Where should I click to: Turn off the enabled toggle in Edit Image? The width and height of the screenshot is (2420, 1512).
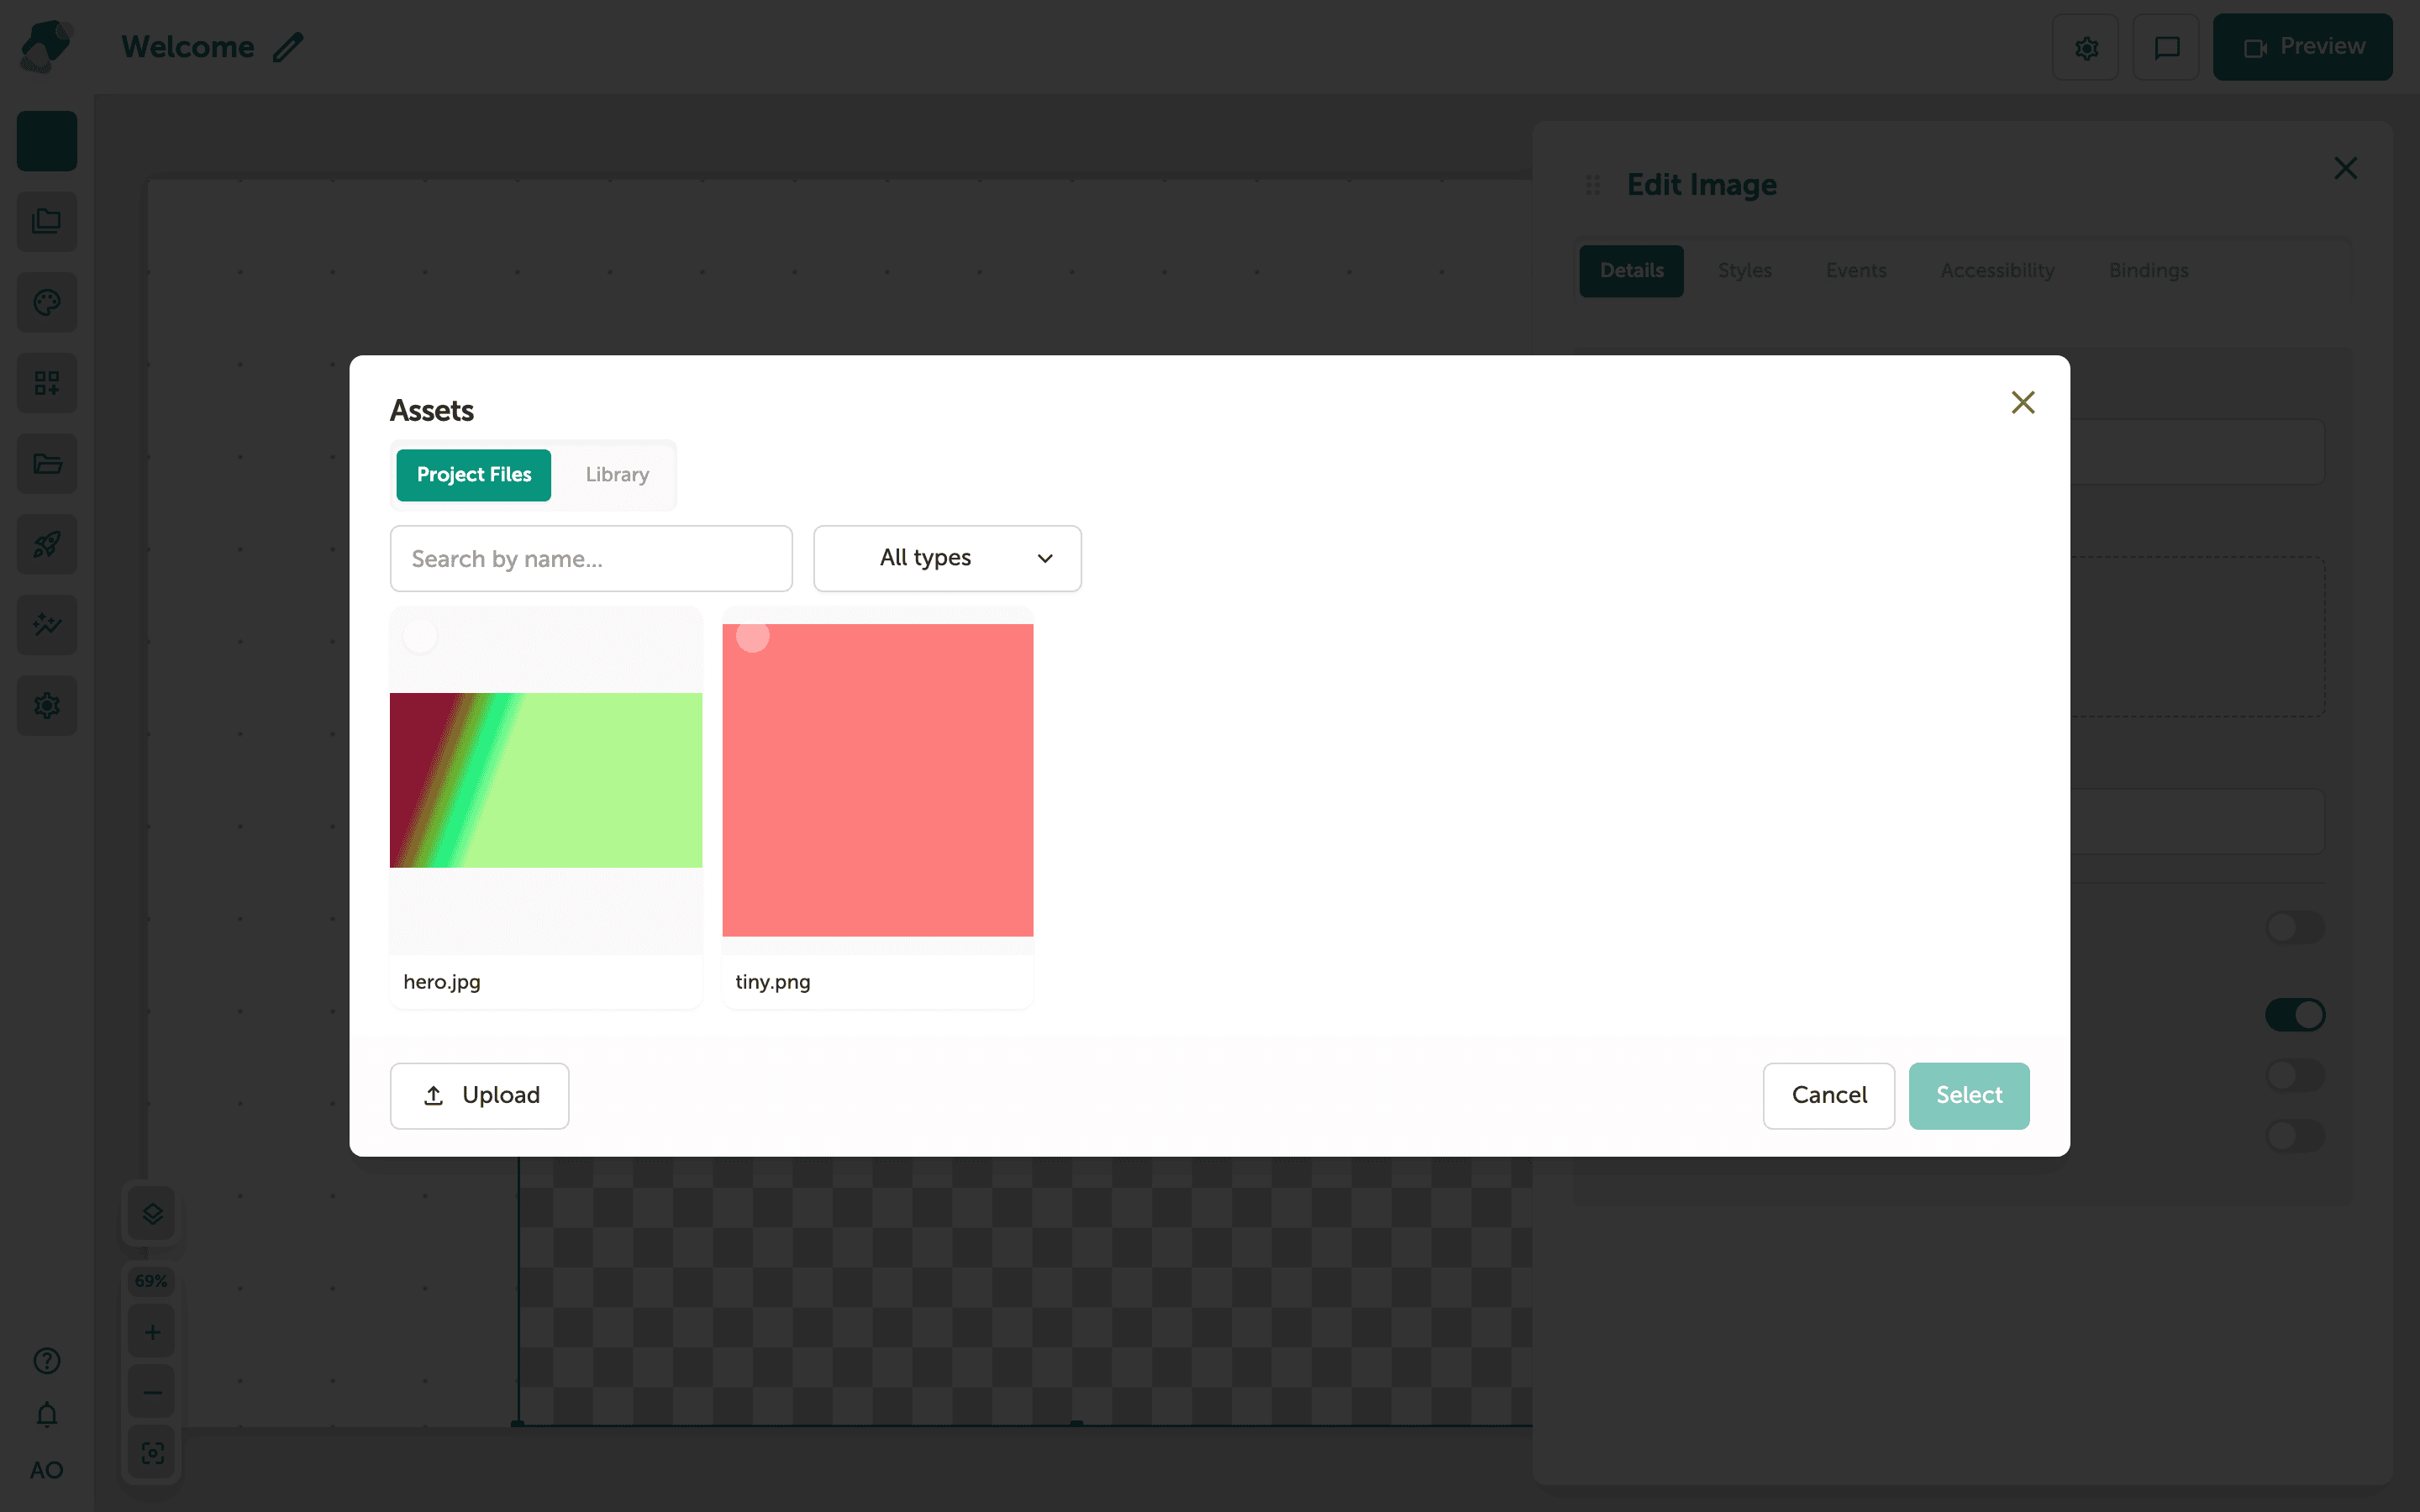coord(2295,1015)
